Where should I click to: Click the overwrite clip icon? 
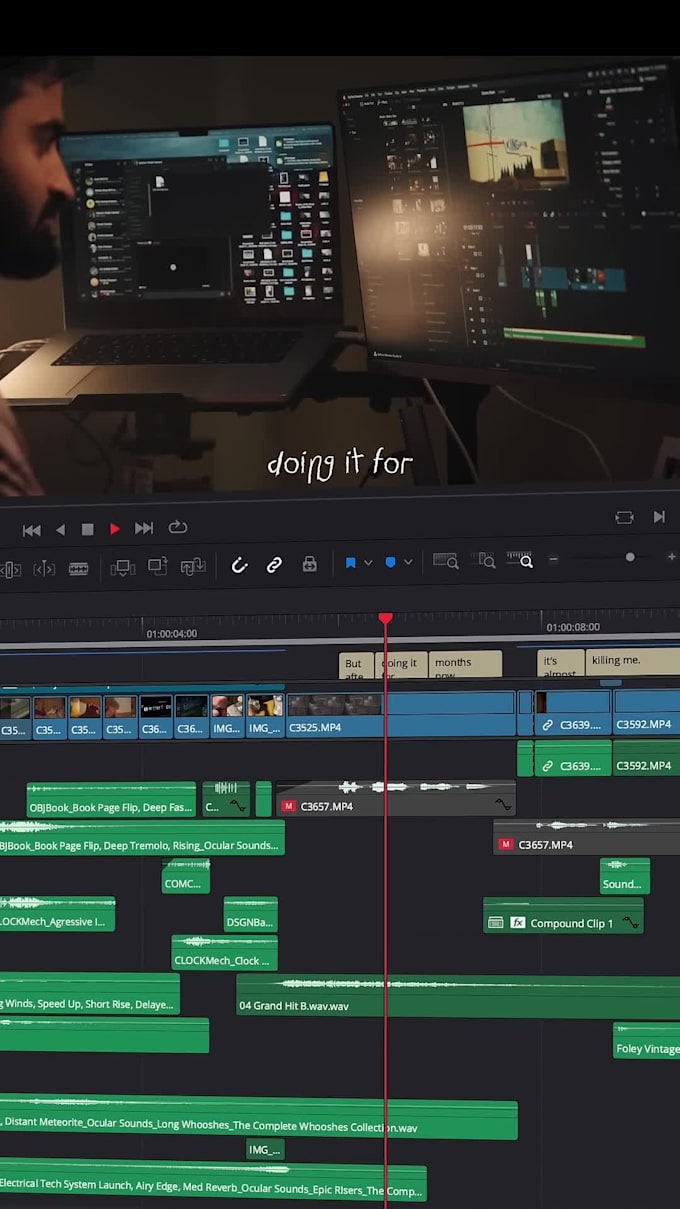pos(157,566)
